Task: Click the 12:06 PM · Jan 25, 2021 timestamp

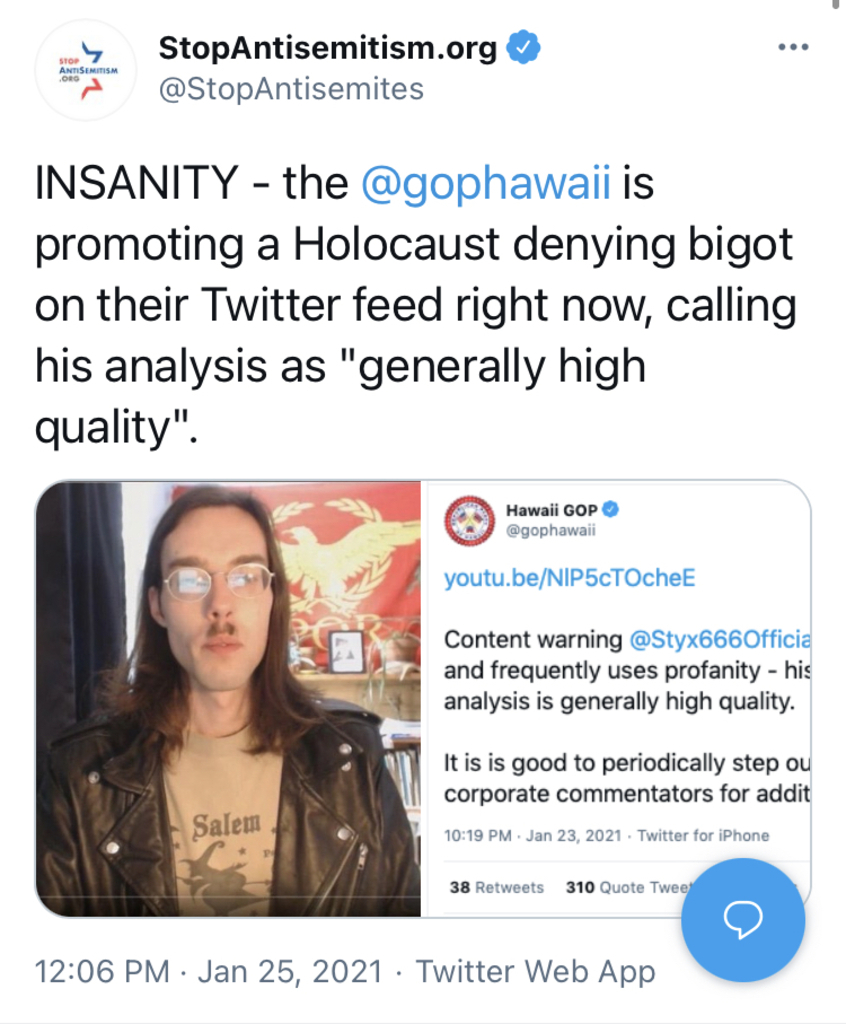Action: pyautogui.click(x=208, y=971)
